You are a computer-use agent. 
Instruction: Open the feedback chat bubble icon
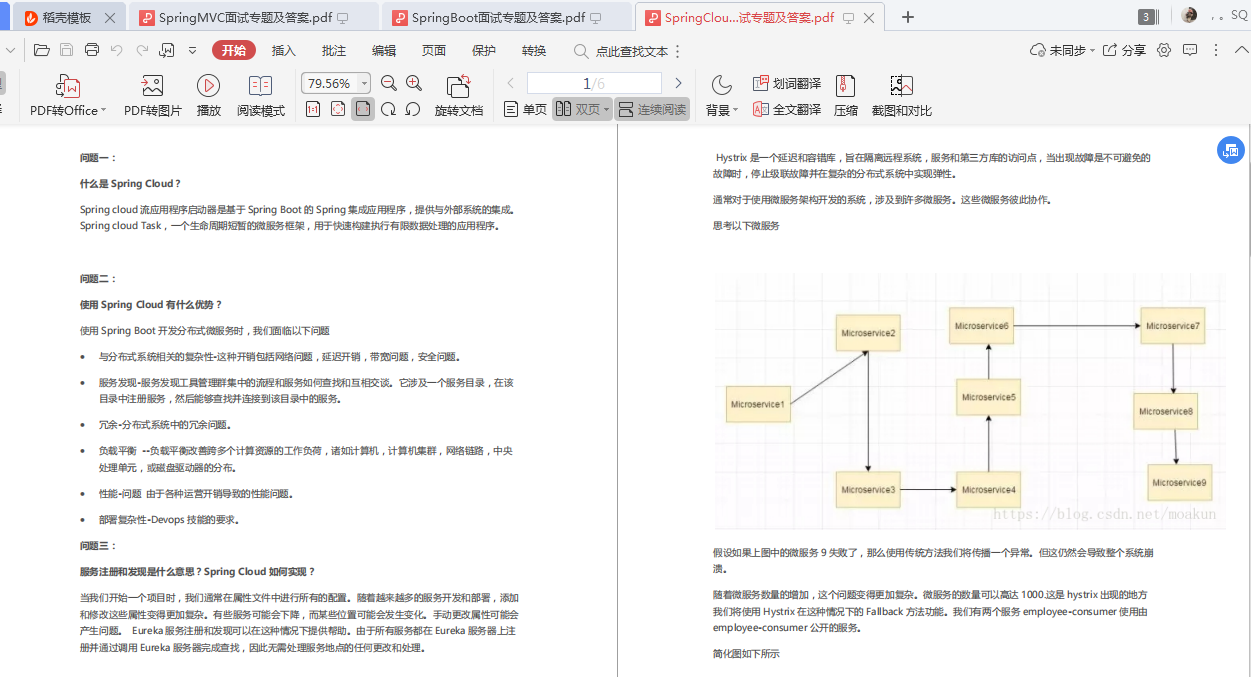pyautogui.click(x=1190, y=50)
